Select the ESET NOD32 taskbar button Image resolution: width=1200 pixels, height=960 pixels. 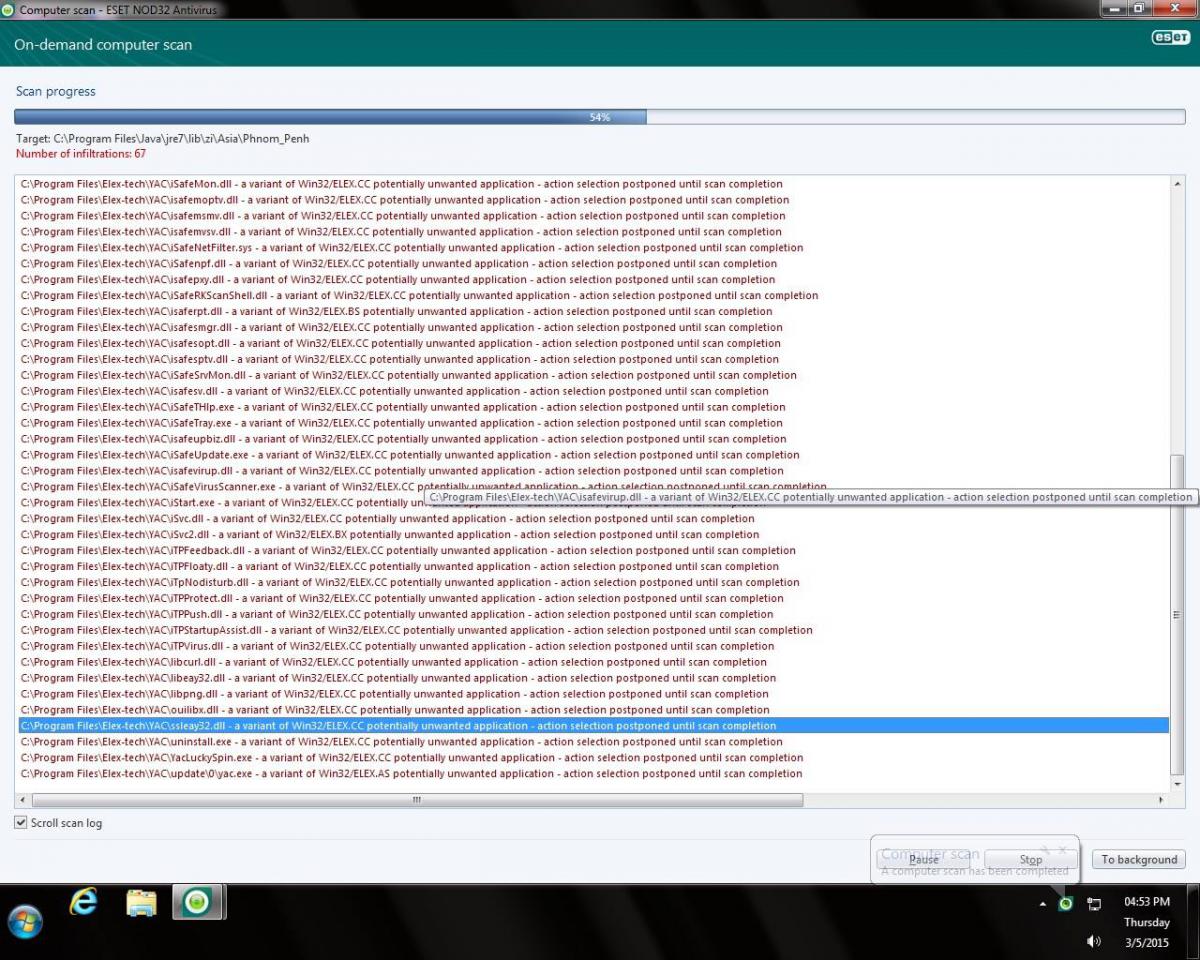[198, 902]
